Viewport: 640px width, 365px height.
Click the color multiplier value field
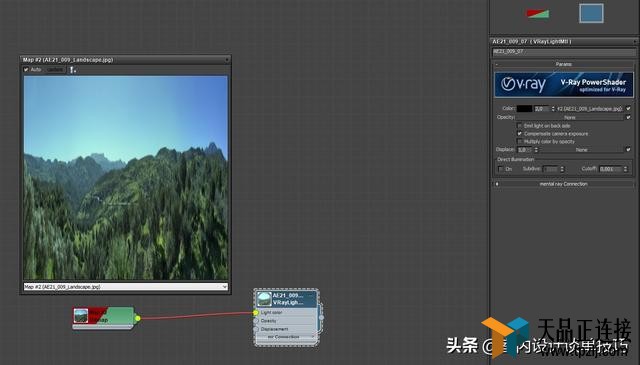[x=542, y=109]
